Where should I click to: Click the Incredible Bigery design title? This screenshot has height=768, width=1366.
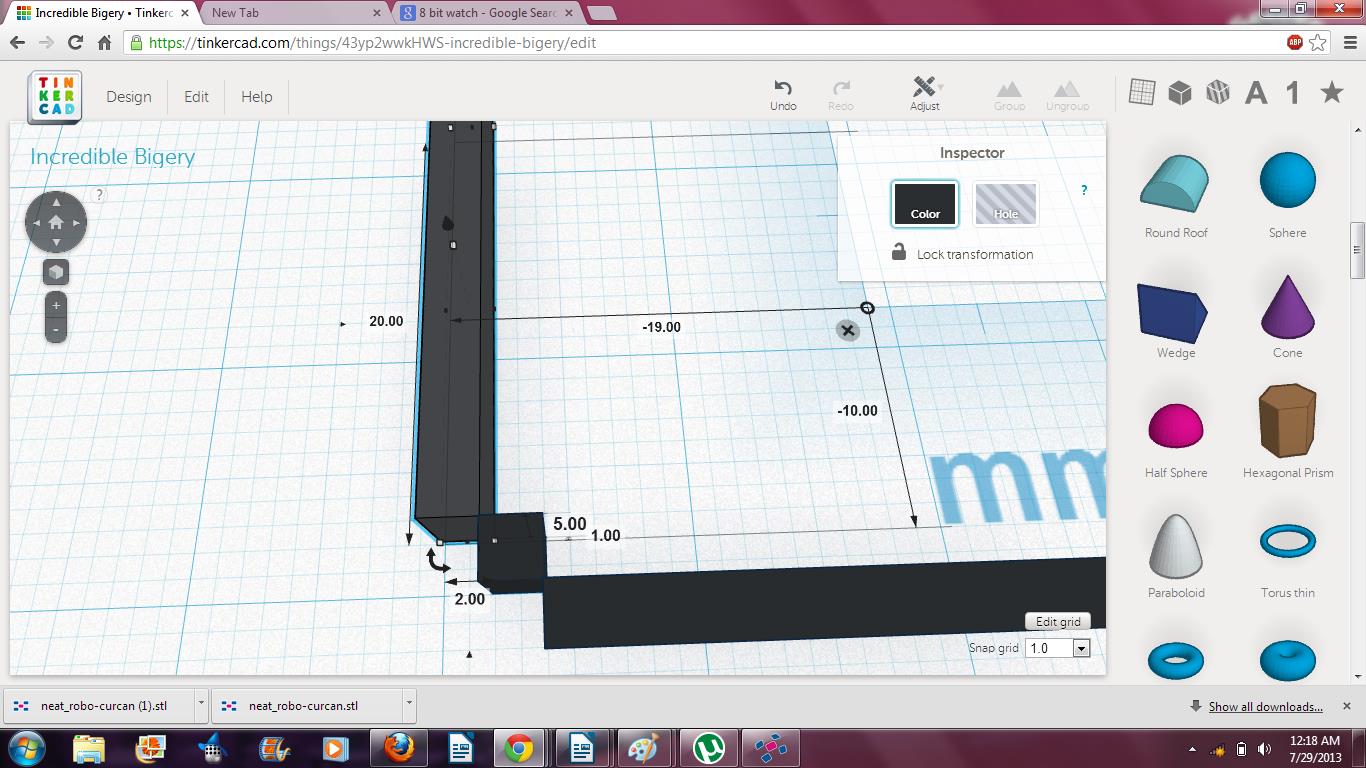tap(112, 156)
